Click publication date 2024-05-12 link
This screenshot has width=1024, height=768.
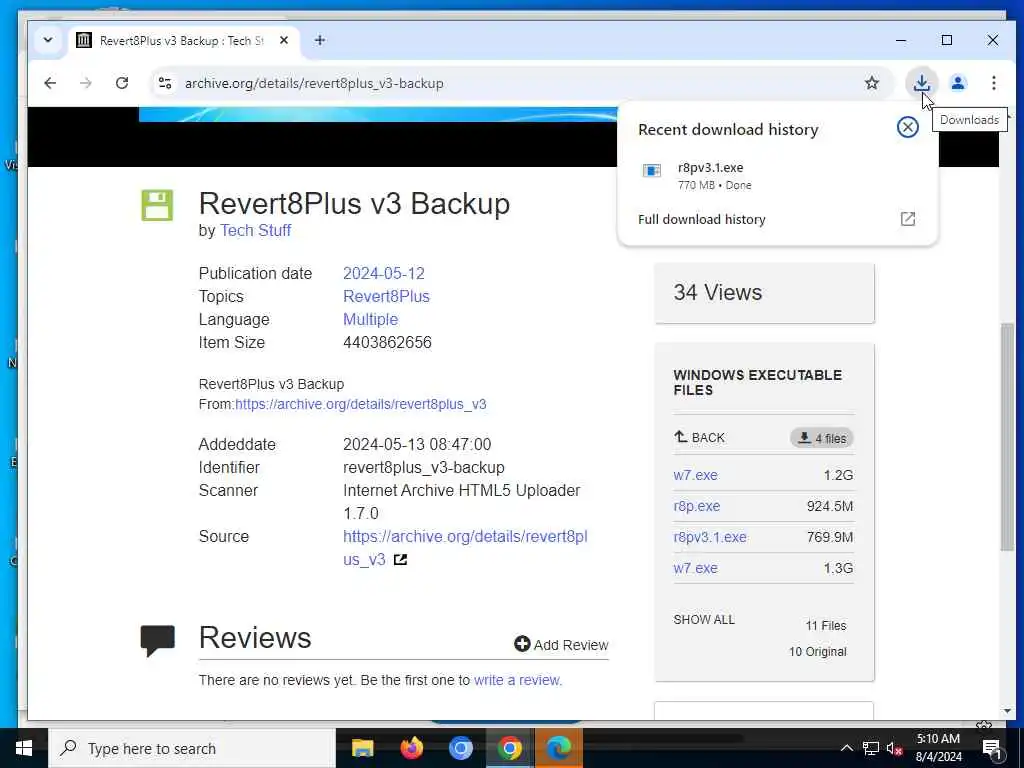pos(384,273)
